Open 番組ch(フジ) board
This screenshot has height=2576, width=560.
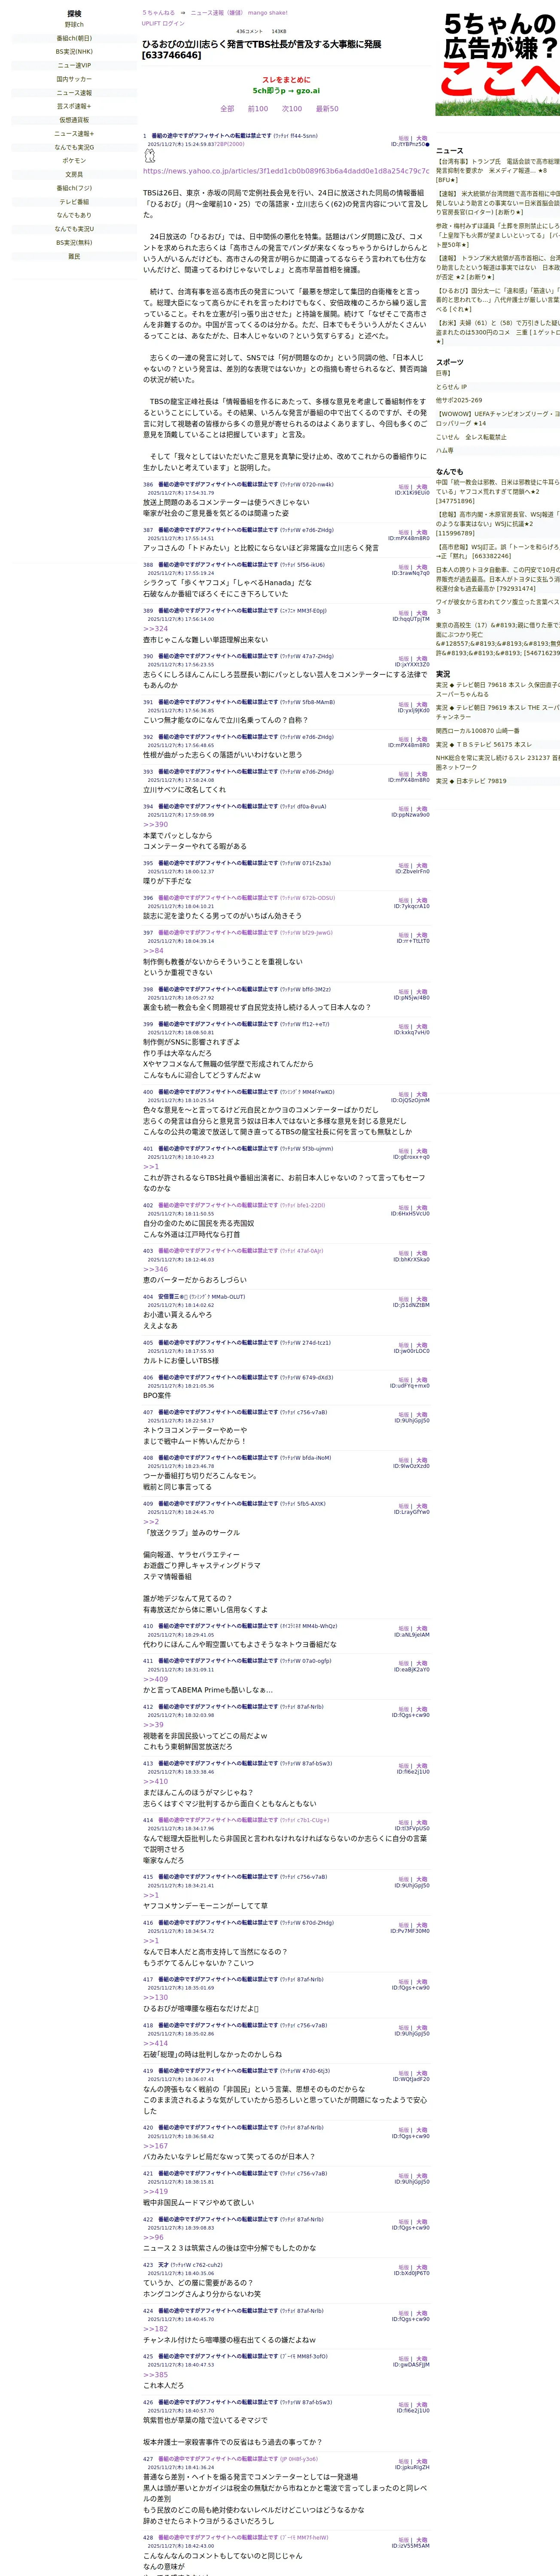tap(74, 188)
